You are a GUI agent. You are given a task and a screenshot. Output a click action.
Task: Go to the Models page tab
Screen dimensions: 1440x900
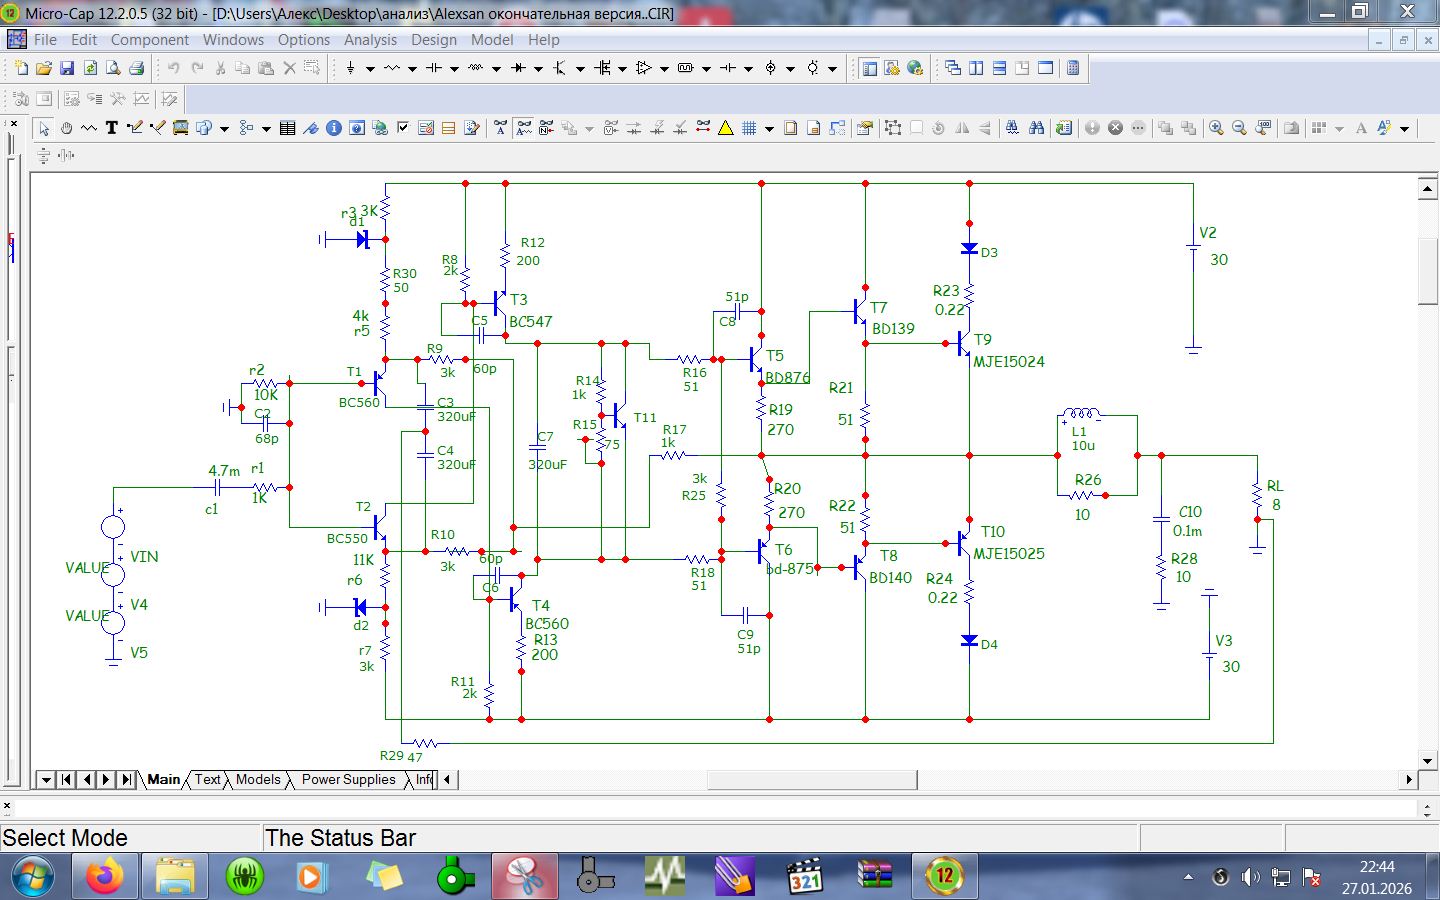(x=258, y=780)
